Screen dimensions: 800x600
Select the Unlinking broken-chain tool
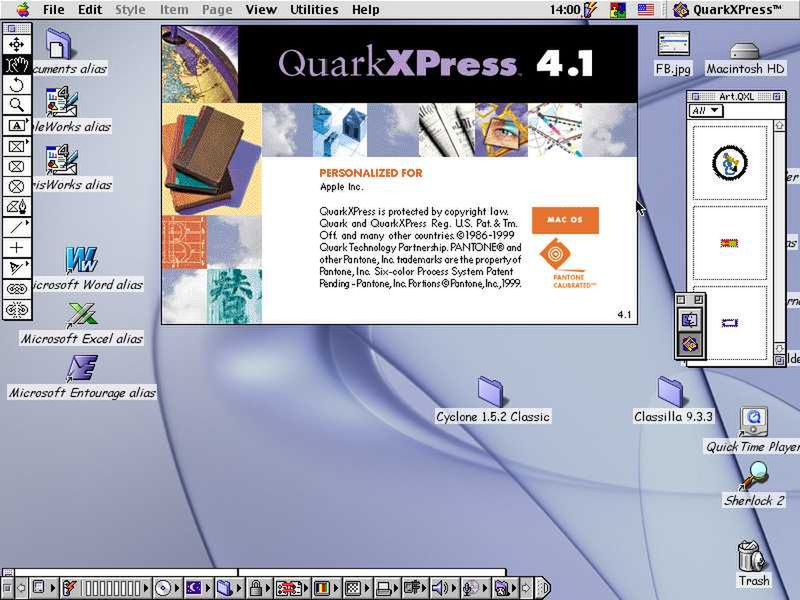pyautogui.click(x=16, y=309)
